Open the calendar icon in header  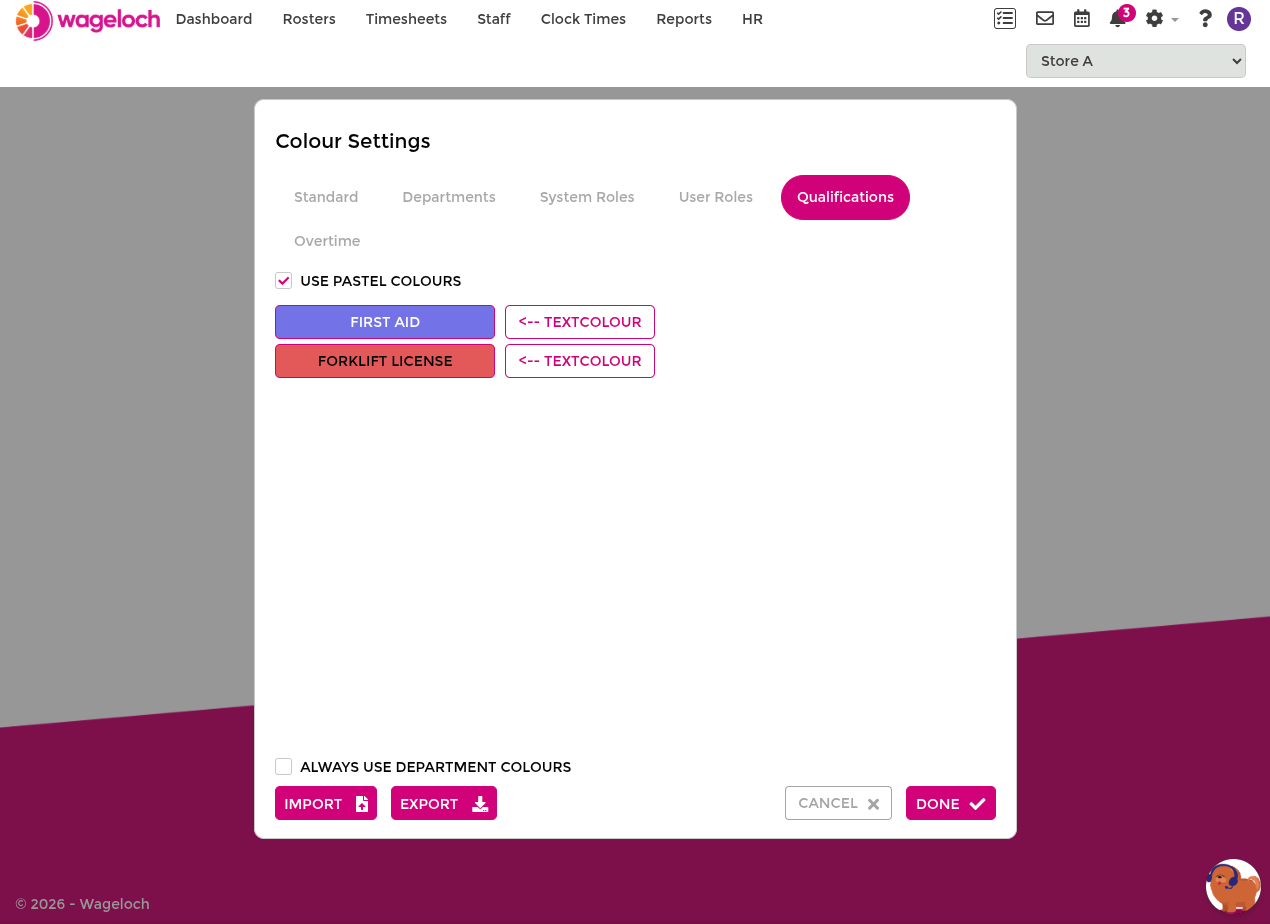(x=1081, y=18)
